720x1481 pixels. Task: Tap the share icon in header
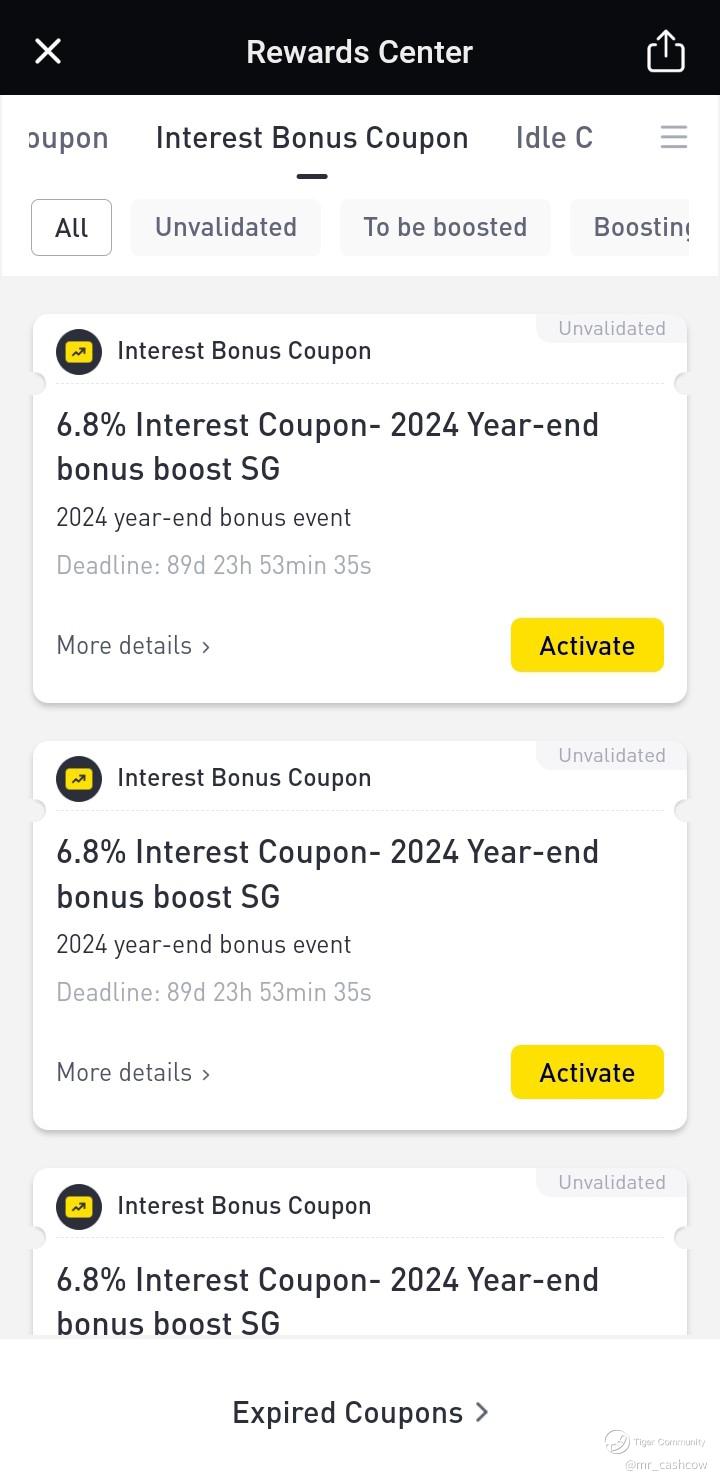pyautogui.click(x=665, y=51)
